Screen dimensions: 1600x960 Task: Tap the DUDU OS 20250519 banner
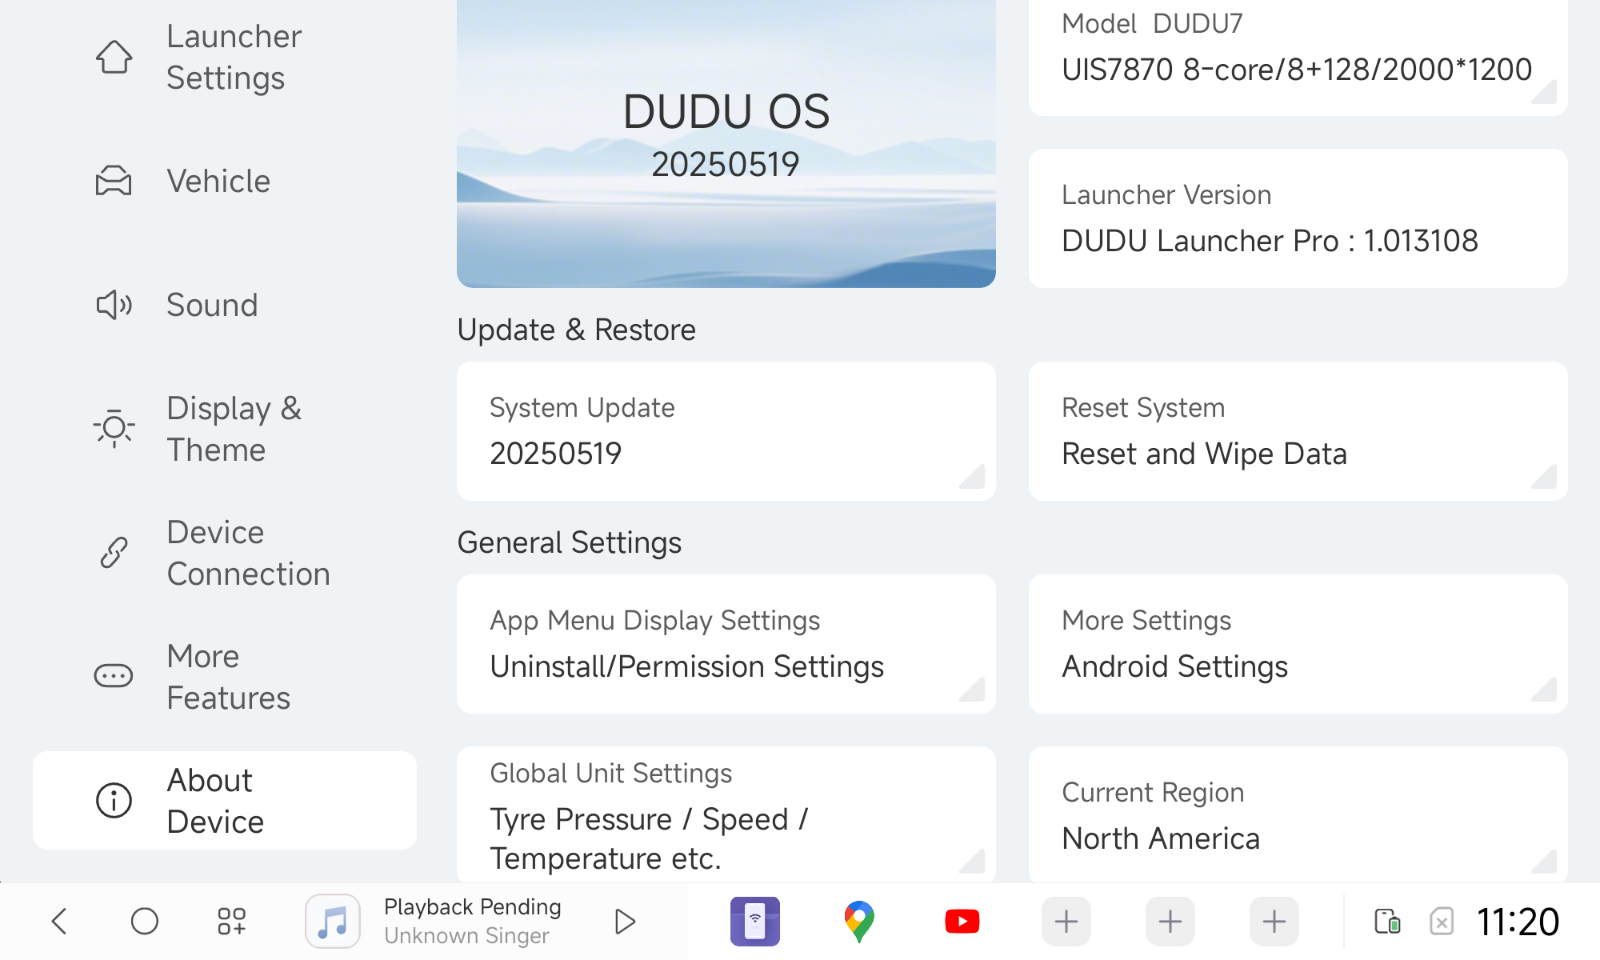[x=726, y=143]
